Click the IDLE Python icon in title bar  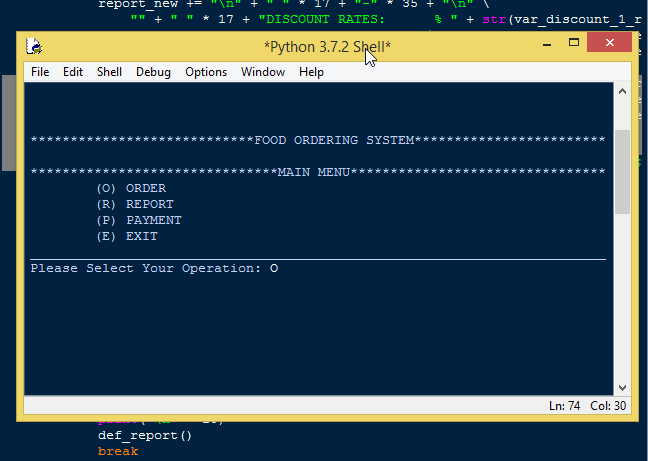point(34,46)
